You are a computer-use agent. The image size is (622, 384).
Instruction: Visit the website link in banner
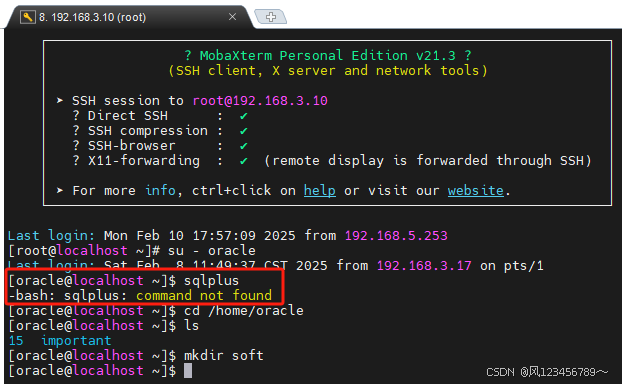(x=476, y=191)
